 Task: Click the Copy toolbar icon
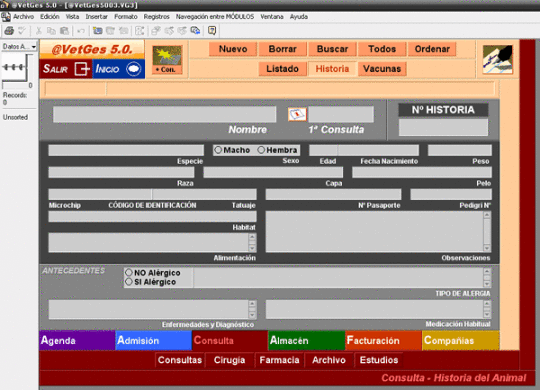click(51, 31)
